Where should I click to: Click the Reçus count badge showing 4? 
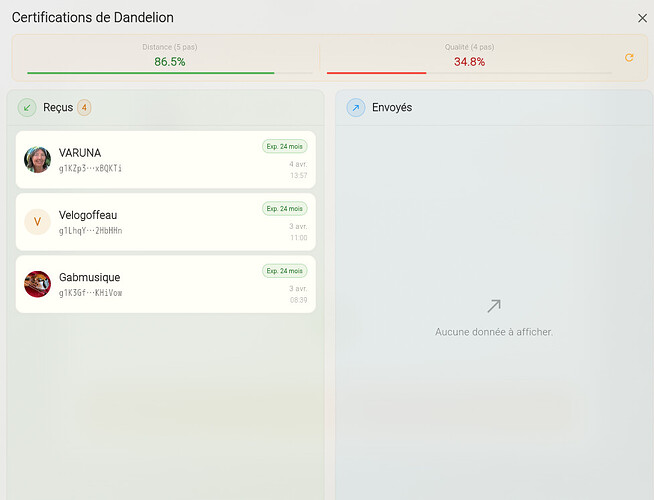pos(85,107)
